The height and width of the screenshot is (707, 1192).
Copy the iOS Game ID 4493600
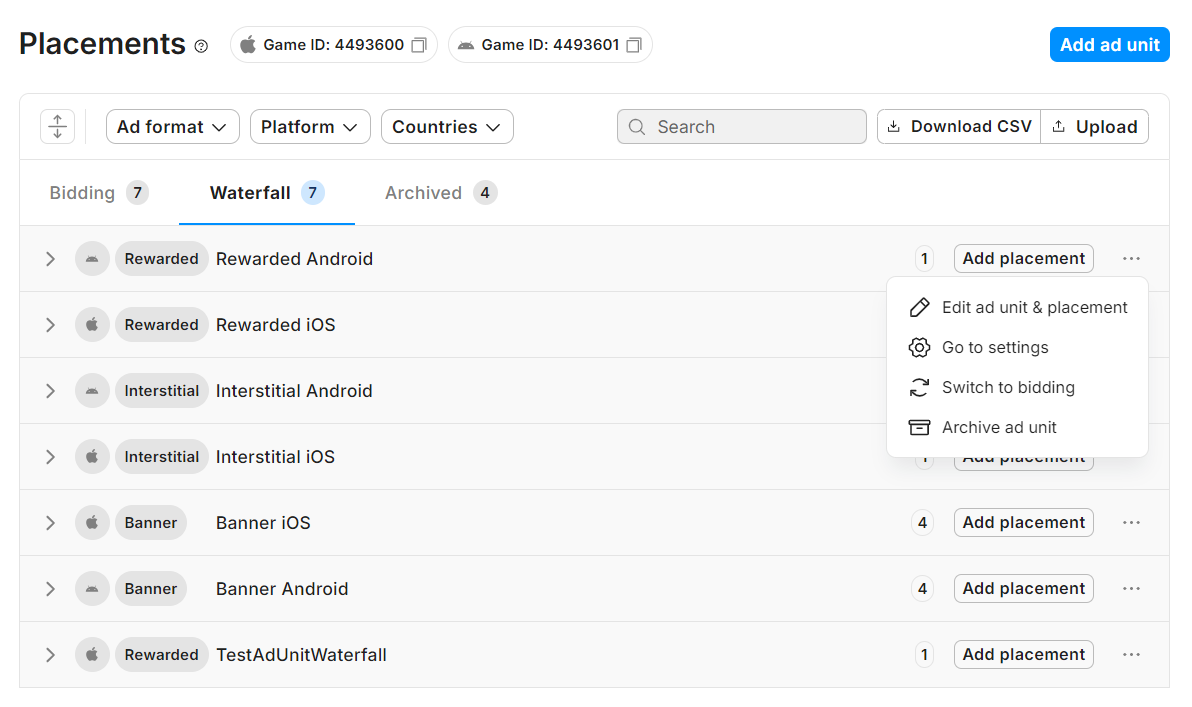point(419,45)
